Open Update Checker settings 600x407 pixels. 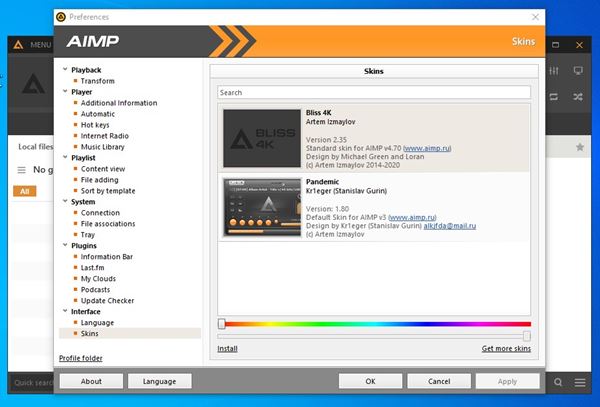click(x=108, y=301)
